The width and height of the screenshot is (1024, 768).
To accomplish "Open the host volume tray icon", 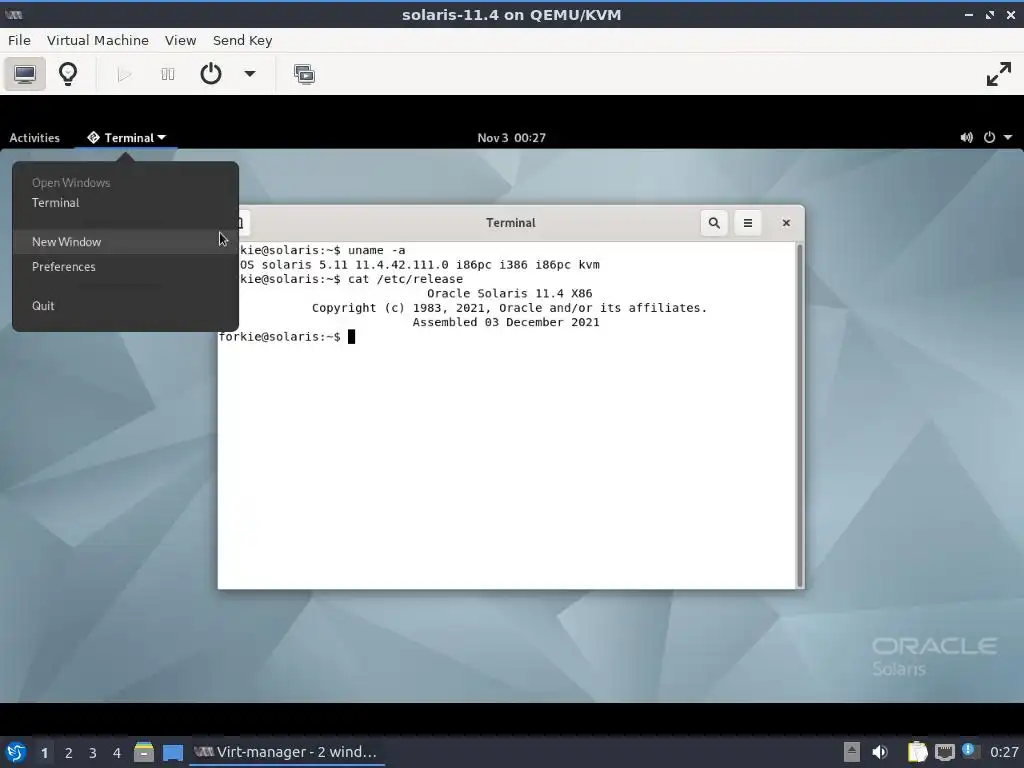I will pyautogui.click(x=880, y=752).
